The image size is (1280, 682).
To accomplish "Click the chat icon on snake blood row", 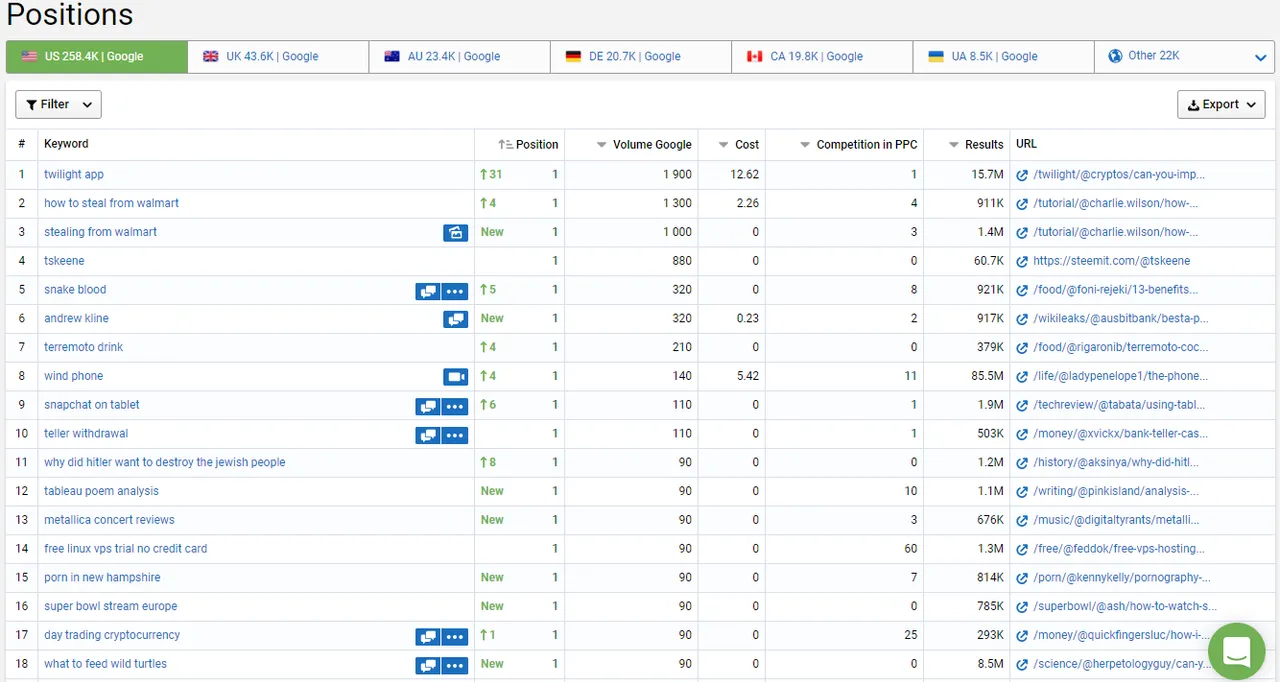I will [428, 290].
